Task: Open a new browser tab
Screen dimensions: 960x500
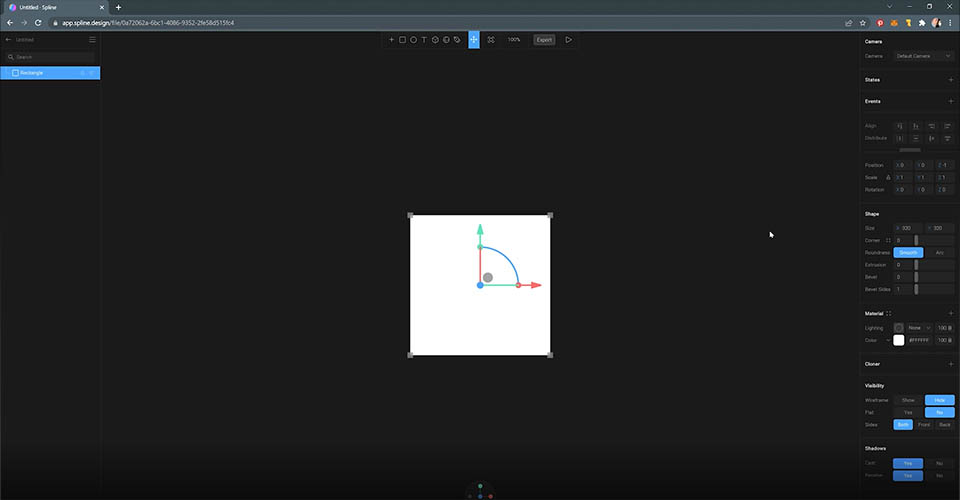Action: click(x=118, y=7)
